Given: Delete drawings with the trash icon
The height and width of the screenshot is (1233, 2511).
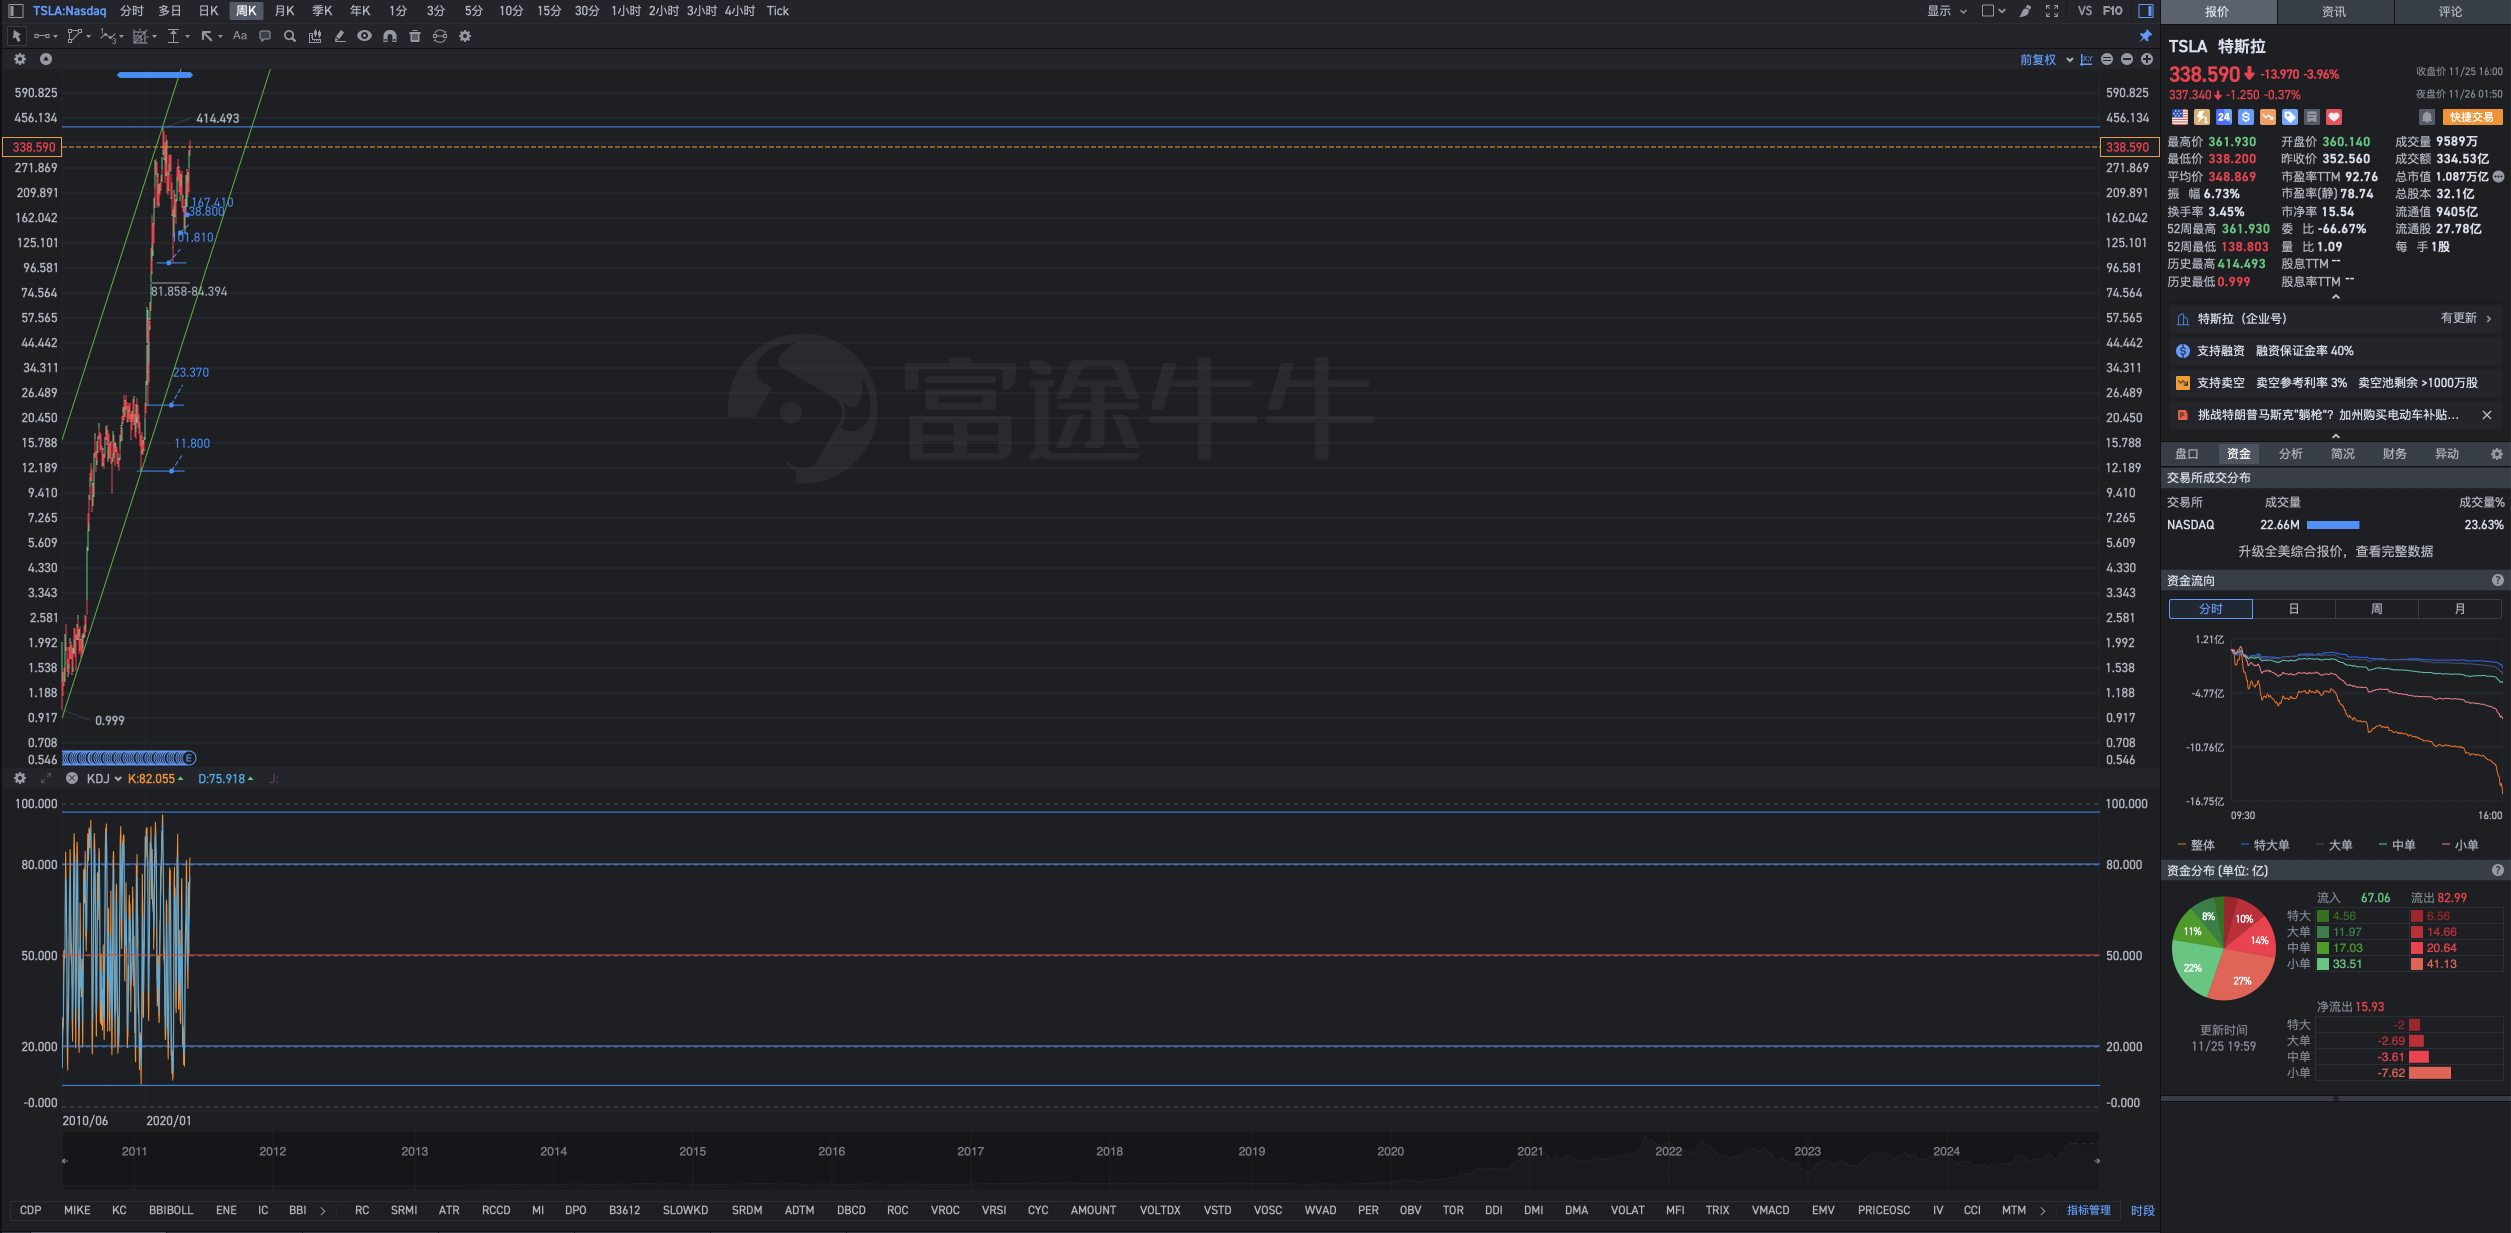Looking at the screenshot, I should click(415, 36).
